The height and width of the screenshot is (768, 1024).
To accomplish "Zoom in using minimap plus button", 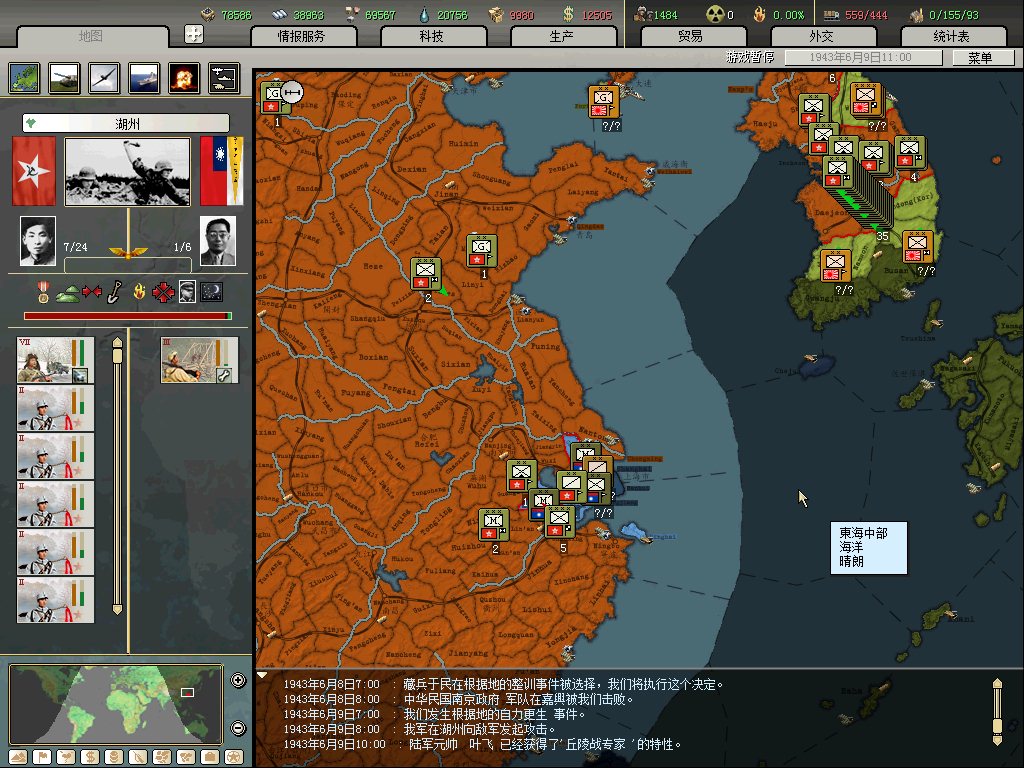I will pyautogui.click(x=238, y=681).
